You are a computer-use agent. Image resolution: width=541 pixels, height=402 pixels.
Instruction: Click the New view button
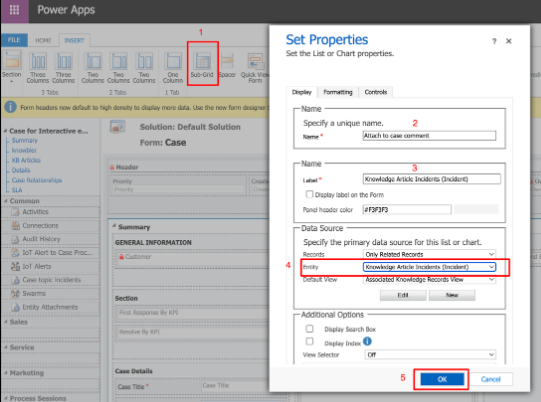[452, 295]
